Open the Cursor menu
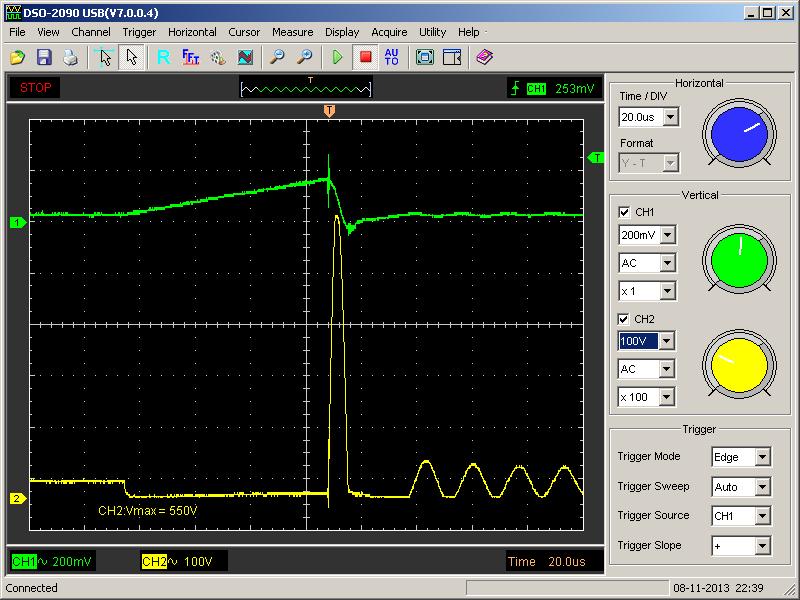 click(244, 32)
